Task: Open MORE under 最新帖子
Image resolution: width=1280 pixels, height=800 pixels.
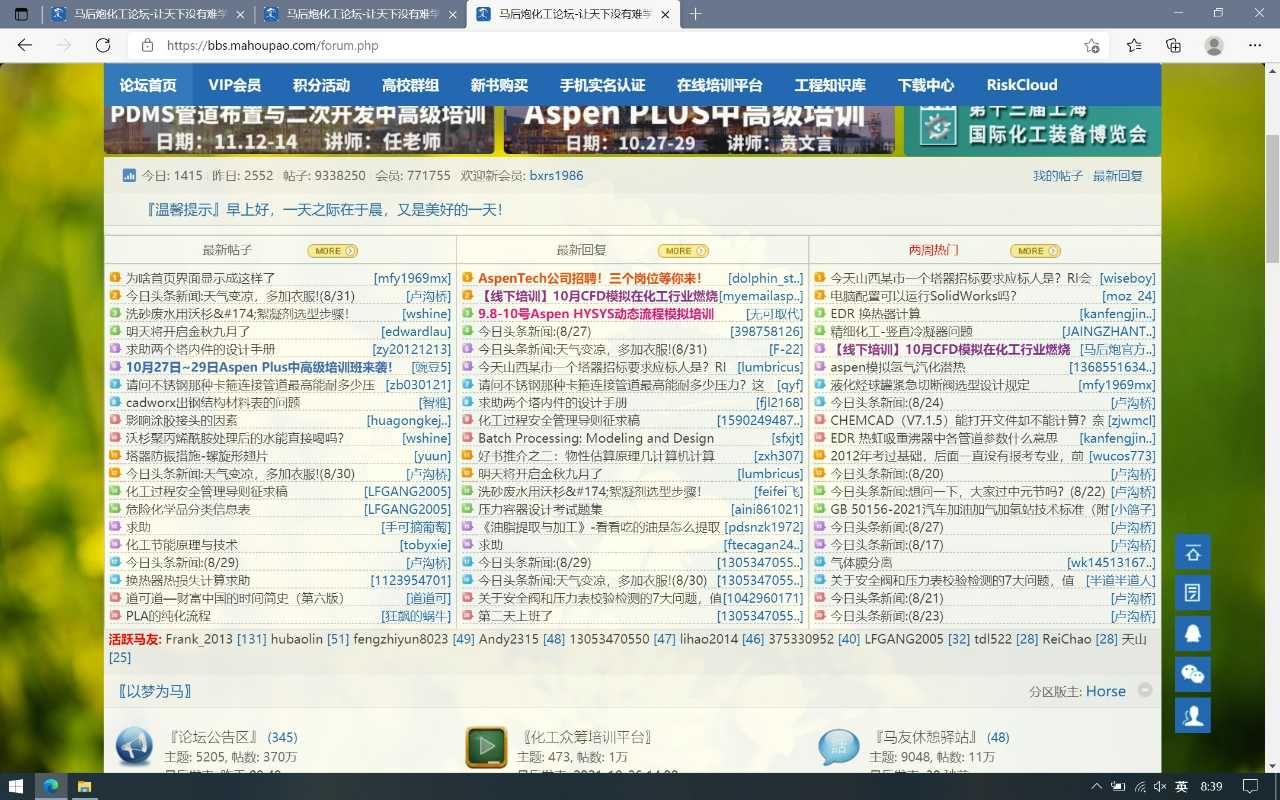Action: click(x=333, y=251)
